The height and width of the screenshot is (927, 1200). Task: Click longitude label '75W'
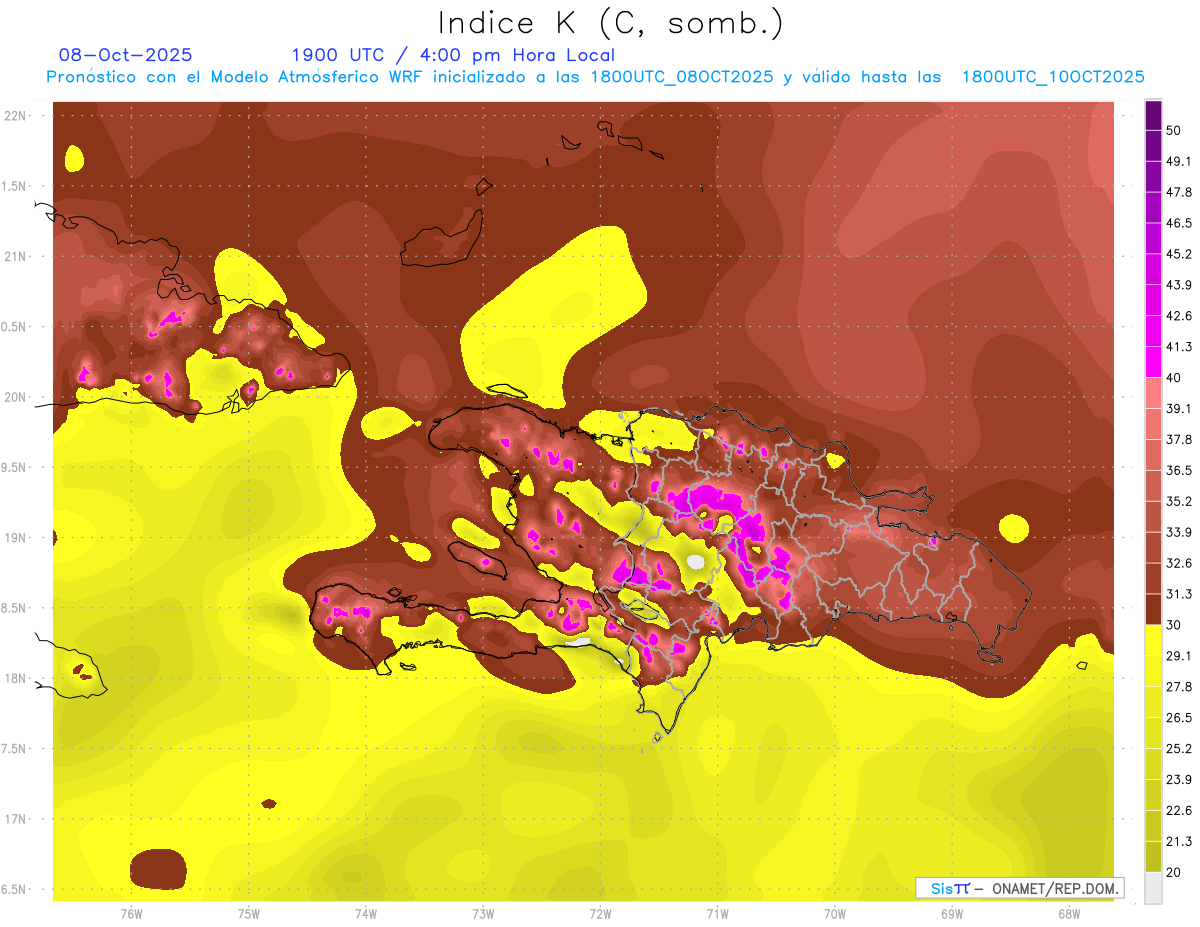coord(249,914)
